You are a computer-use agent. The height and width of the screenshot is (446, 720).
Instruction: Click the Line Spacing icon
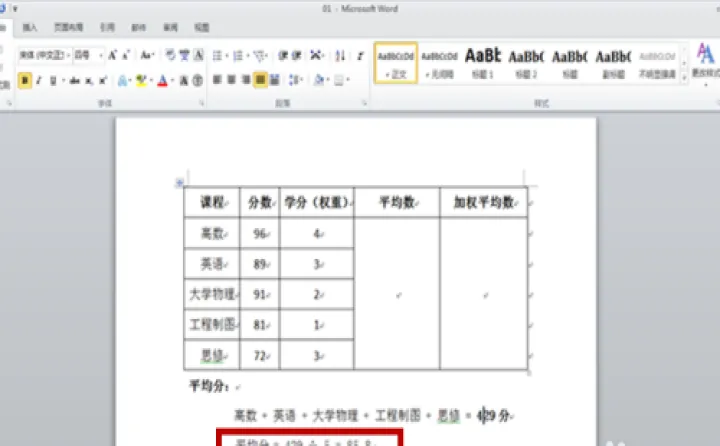tap(294, 80)
